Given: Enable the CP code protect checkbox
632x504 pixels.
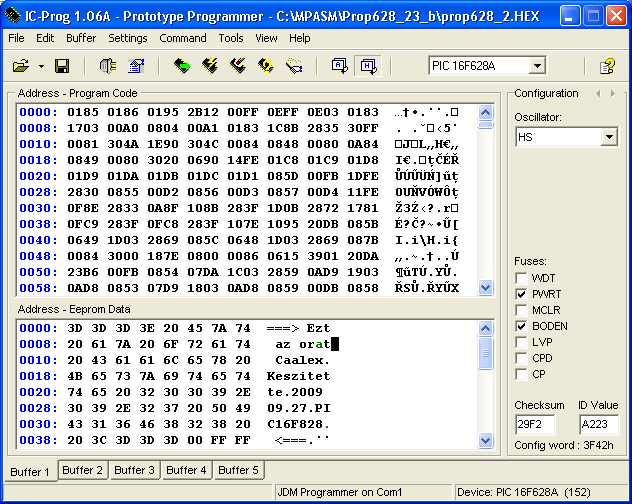Looking at the screenshot, I should (521, 374).
